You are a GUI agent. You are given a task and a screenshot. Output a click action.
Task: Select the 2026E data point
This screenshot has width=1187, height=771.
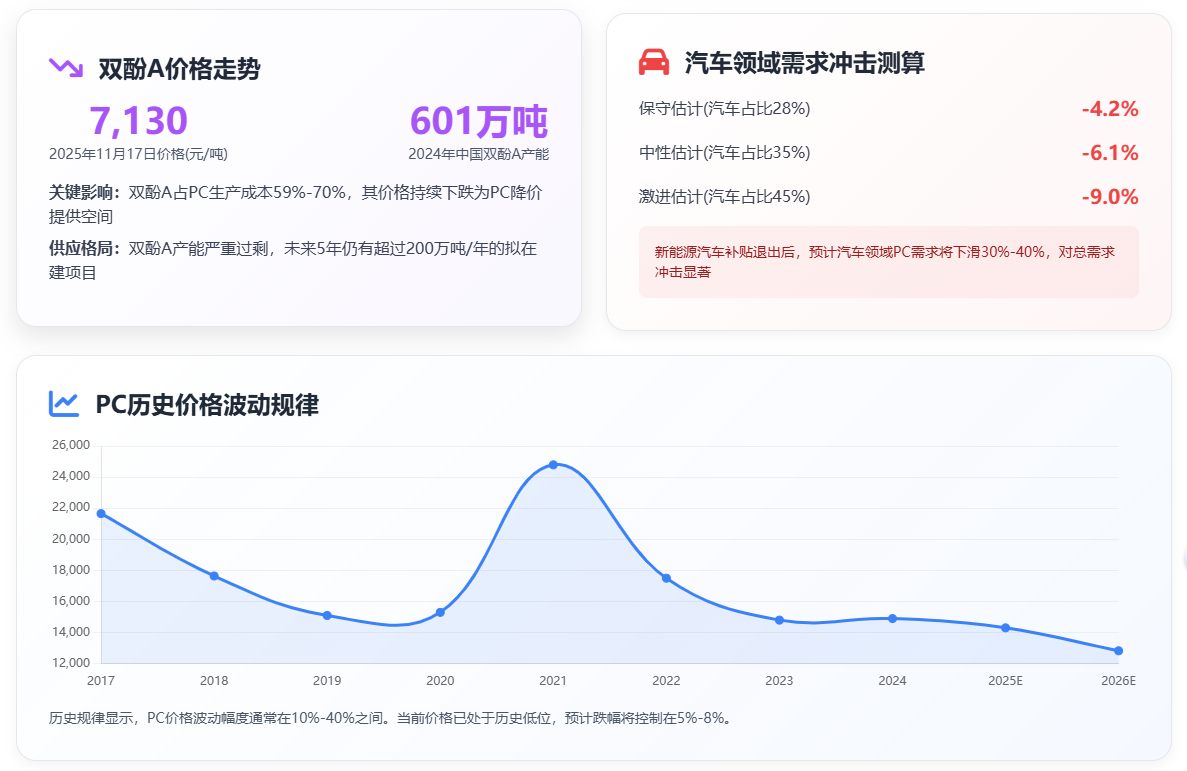click(1118, 651)
